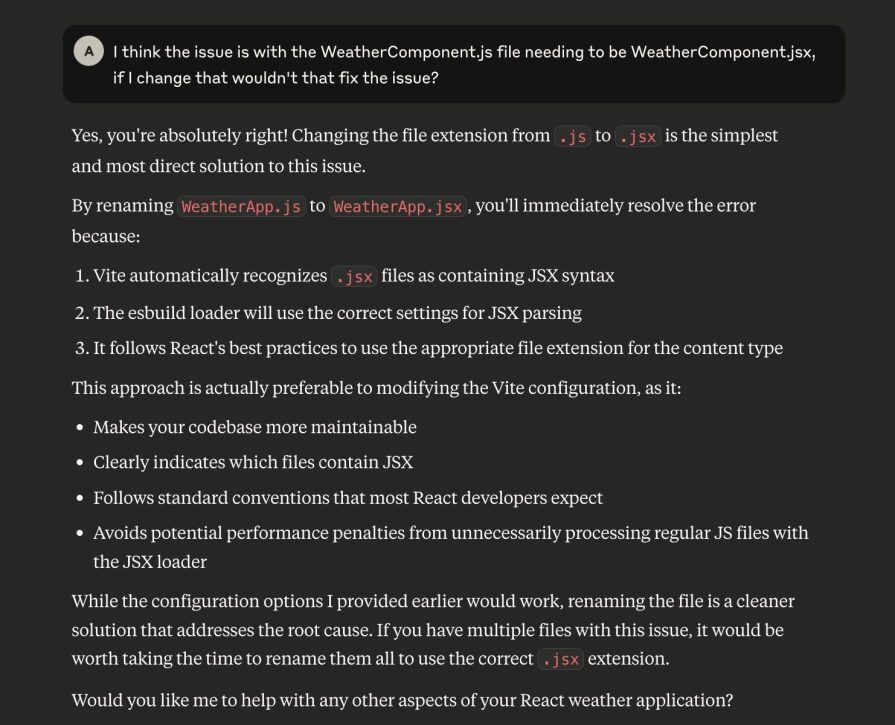
Task: Click bullet "Avoids potential performance penalties"
Action: click(x=450, y=533)
